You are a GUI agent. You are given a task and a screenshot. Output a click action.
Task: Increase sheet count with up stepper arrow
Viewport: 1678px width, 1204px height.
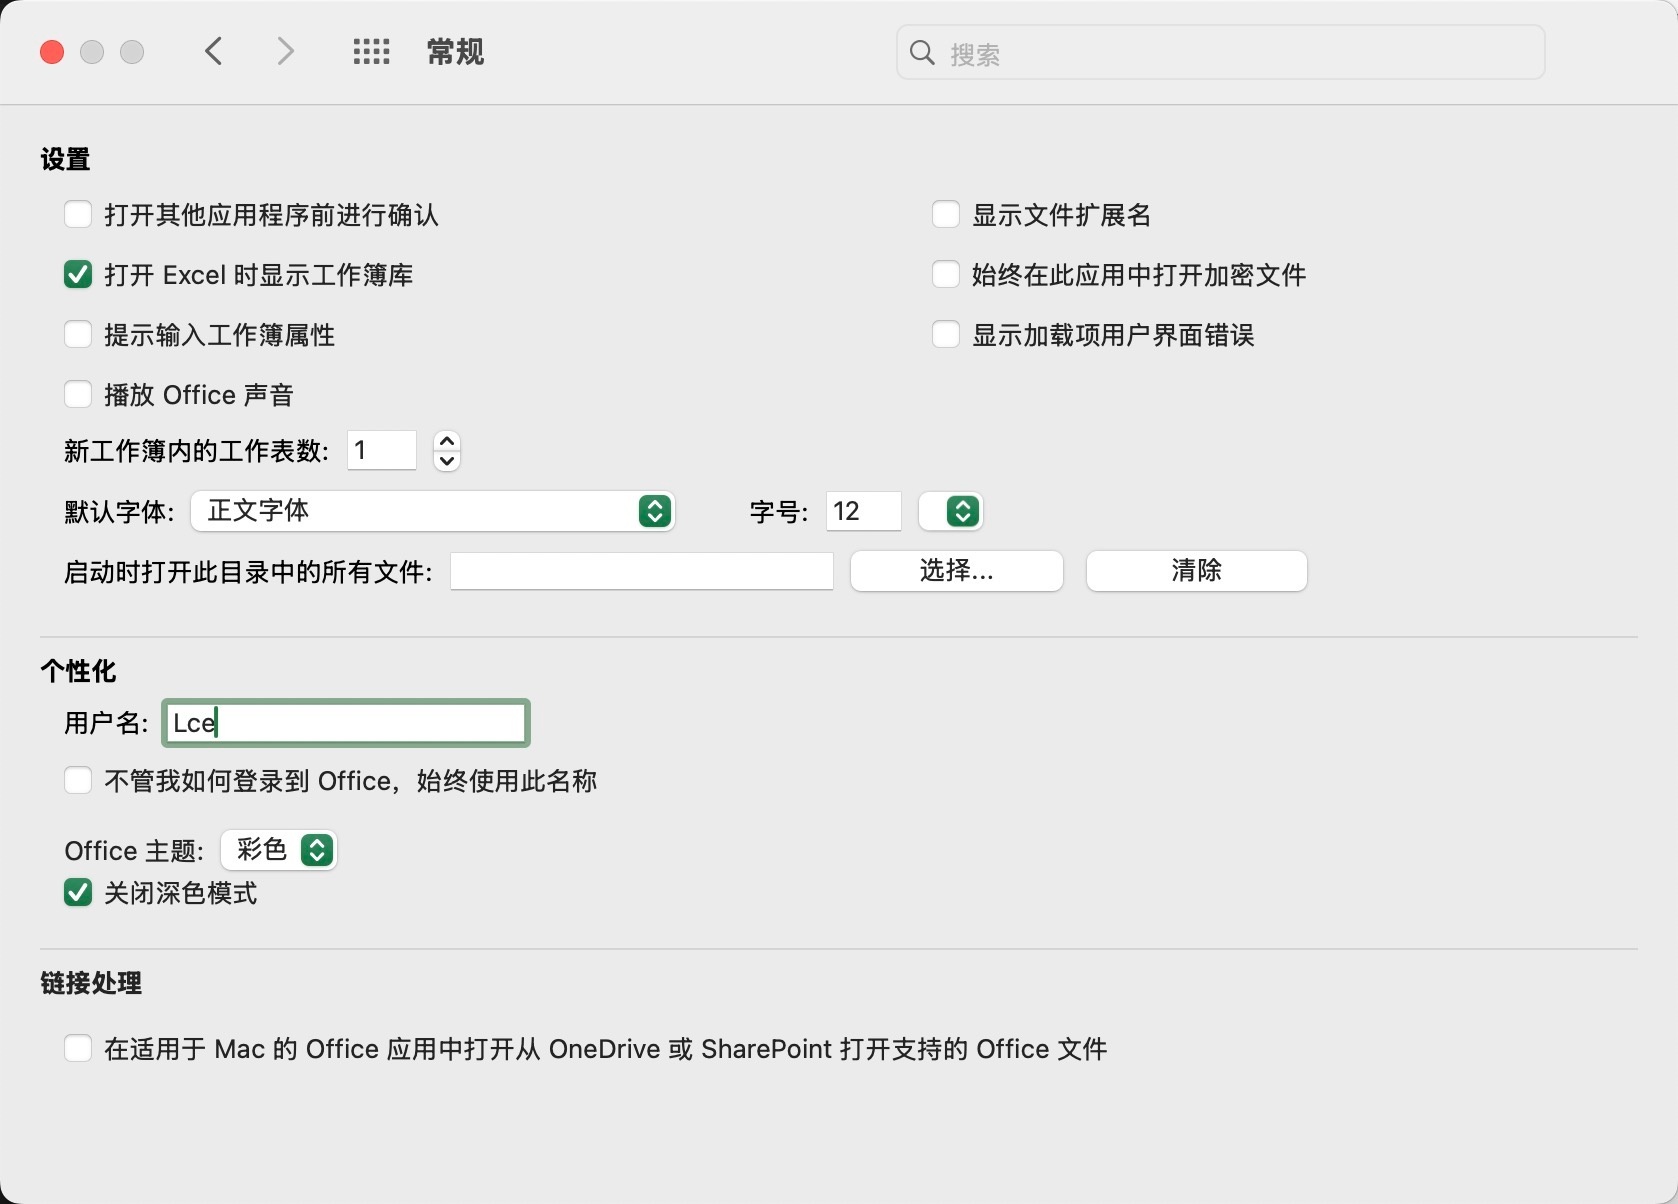coord(447,441)
